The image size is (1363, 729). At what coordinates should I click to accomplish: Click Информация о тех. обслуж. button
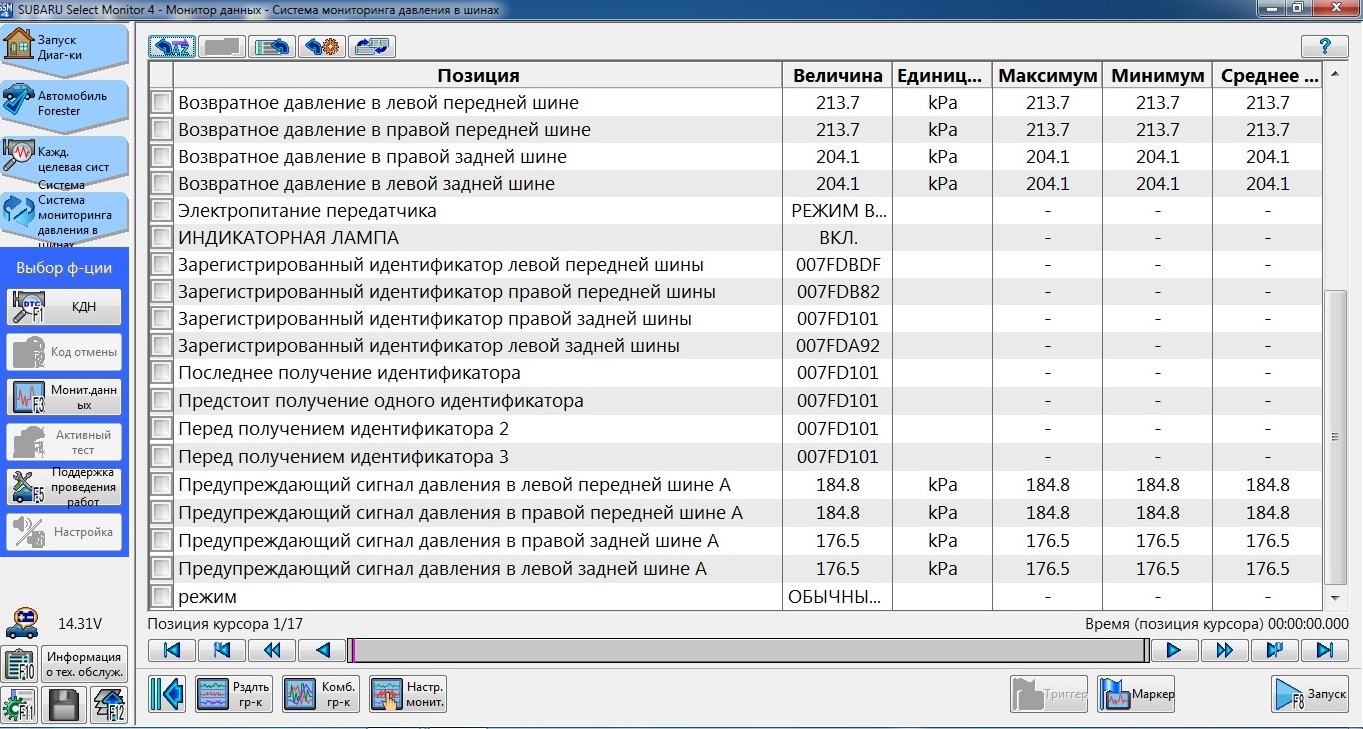pos(85,664)
